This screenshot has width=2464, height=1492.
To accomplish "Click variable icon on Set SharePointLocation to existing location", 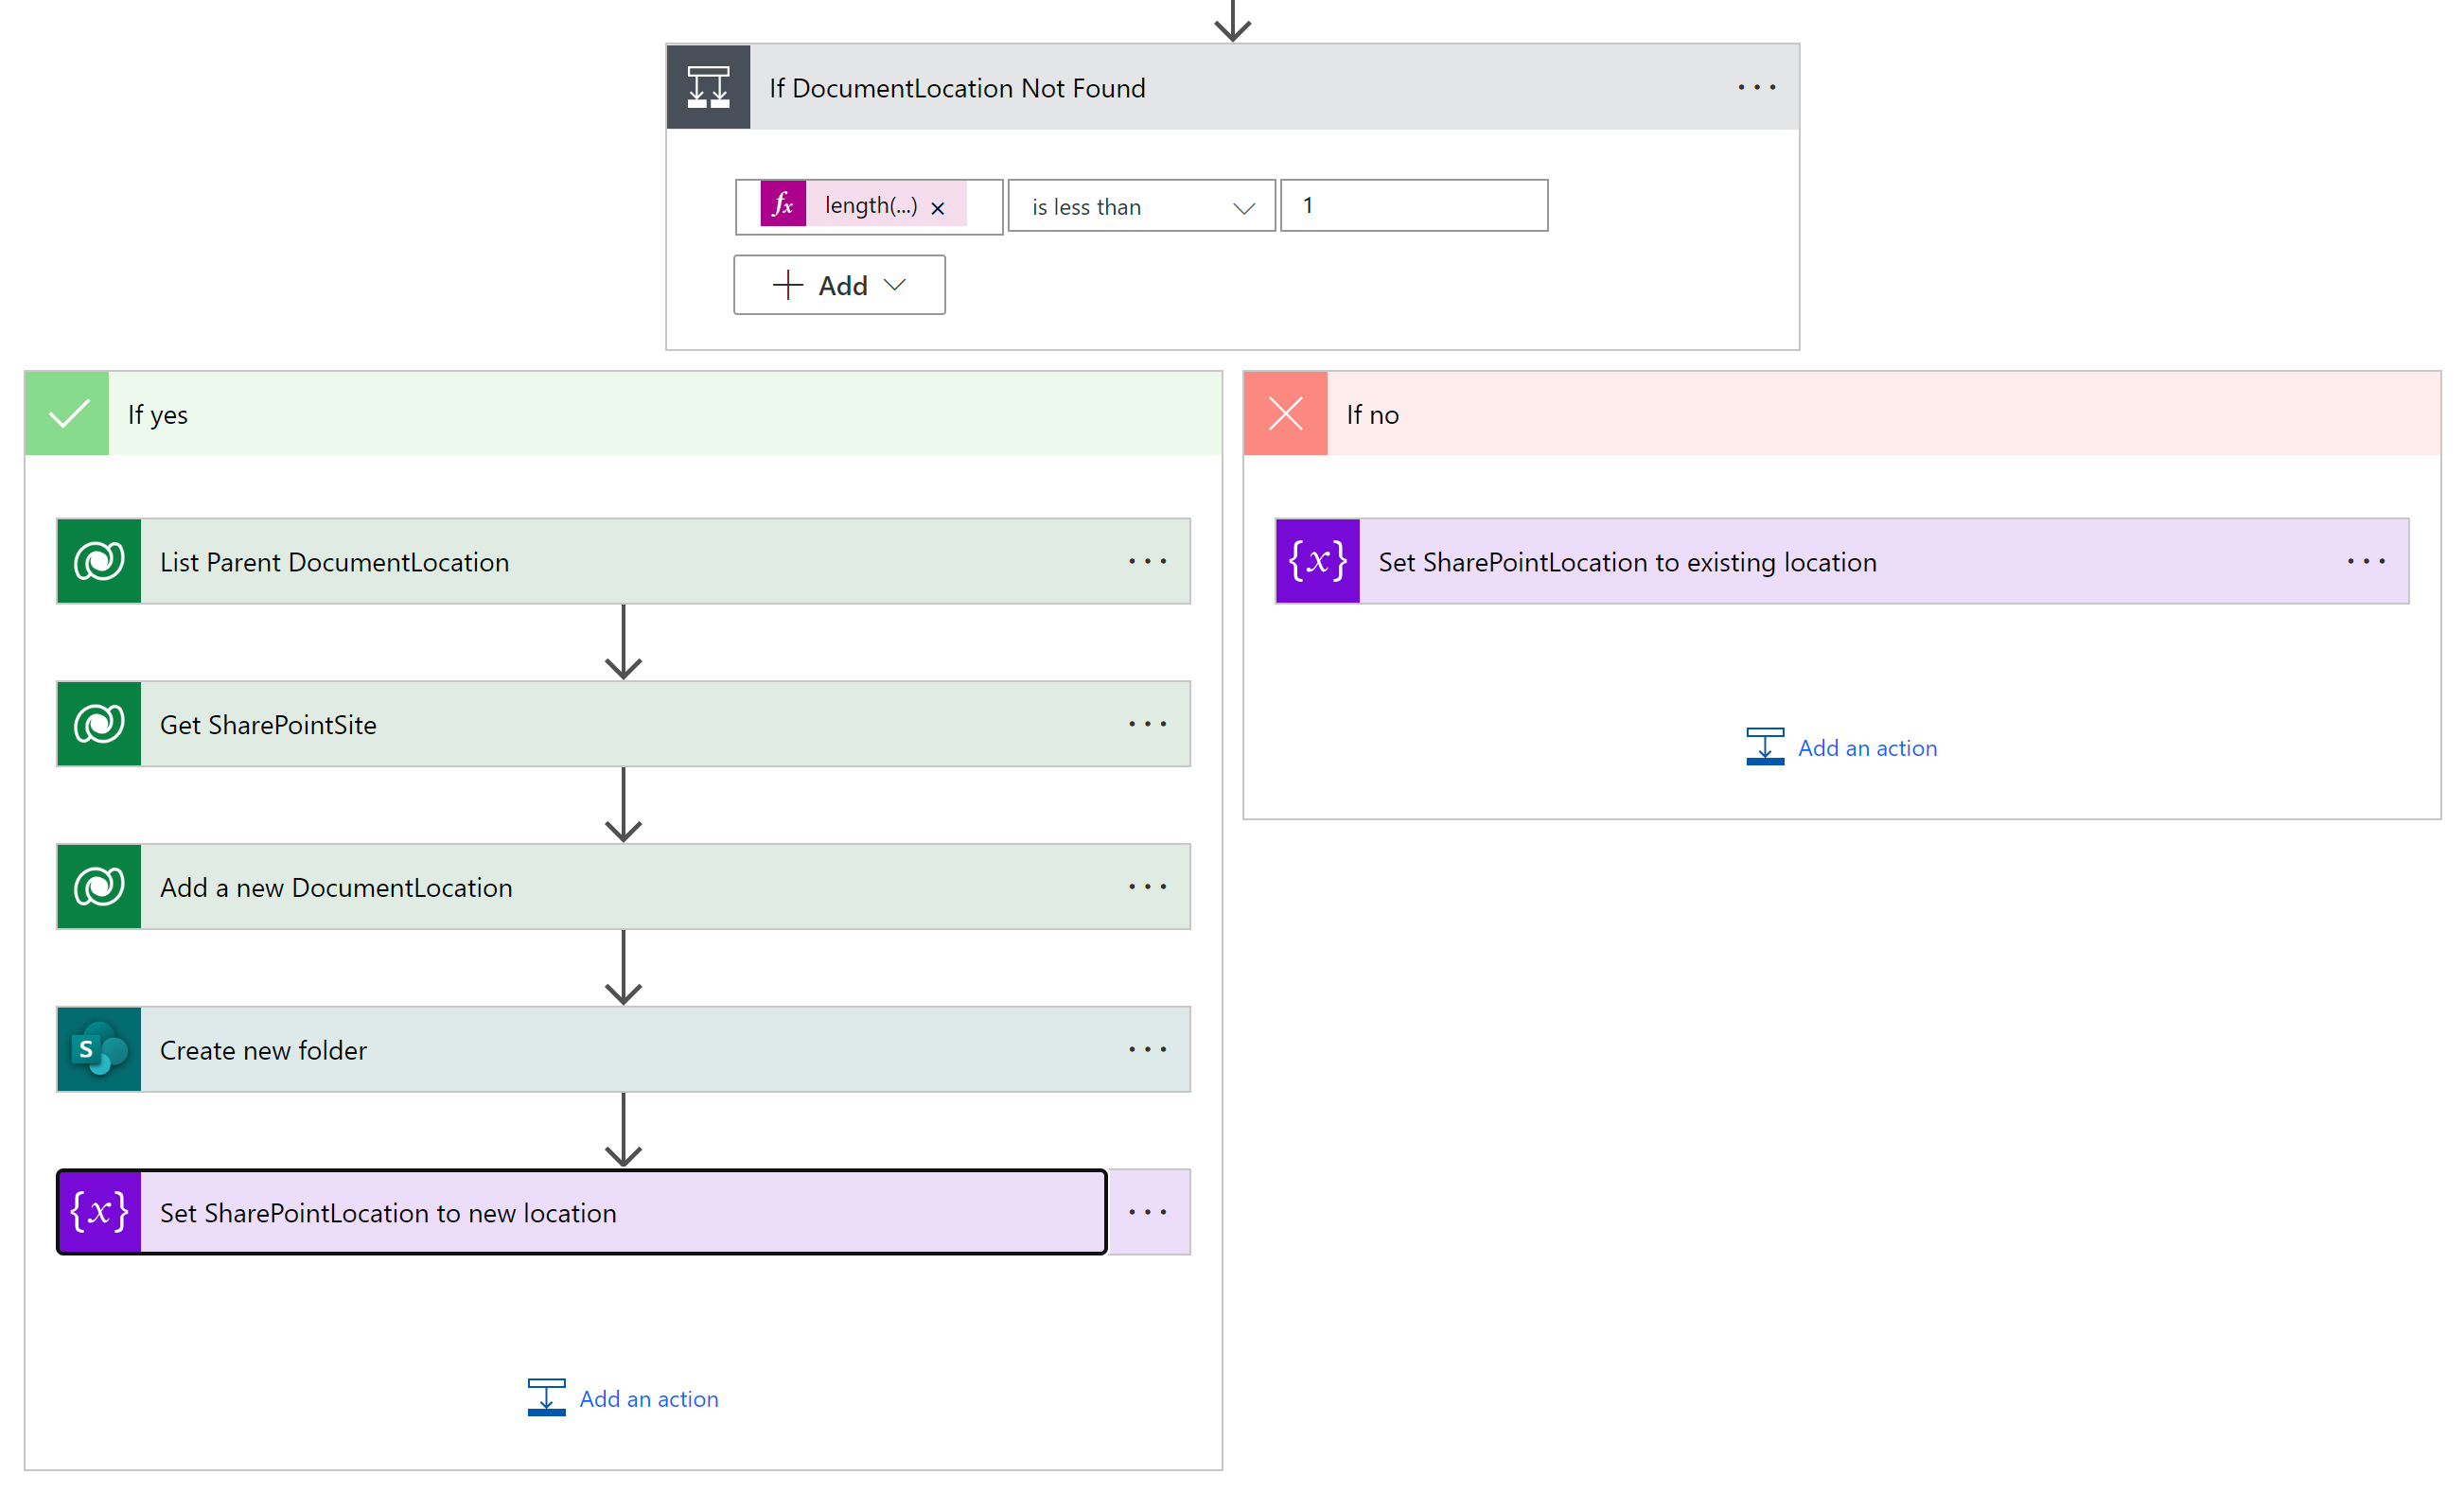I will [1317, 561].
